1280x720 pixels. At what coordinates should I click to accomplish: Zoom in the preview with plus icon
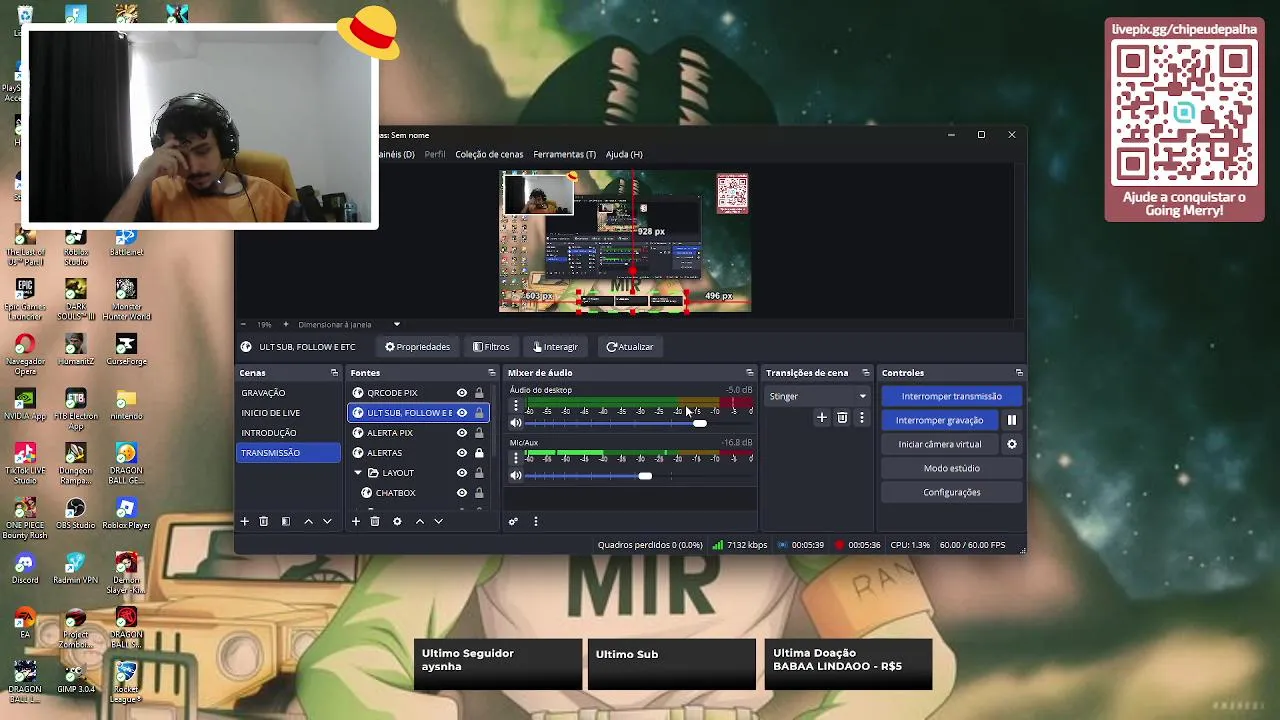point(286,324)
